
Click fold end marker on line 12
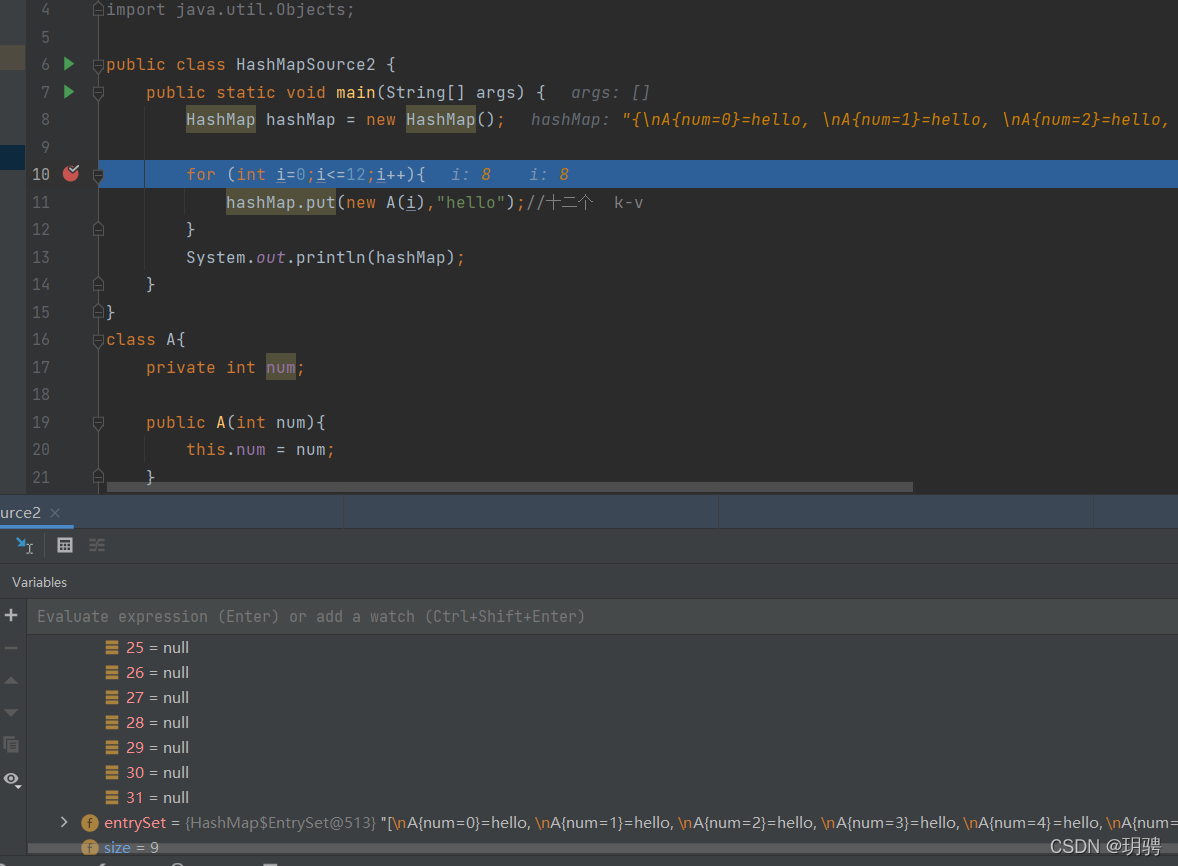pos(98,229)
